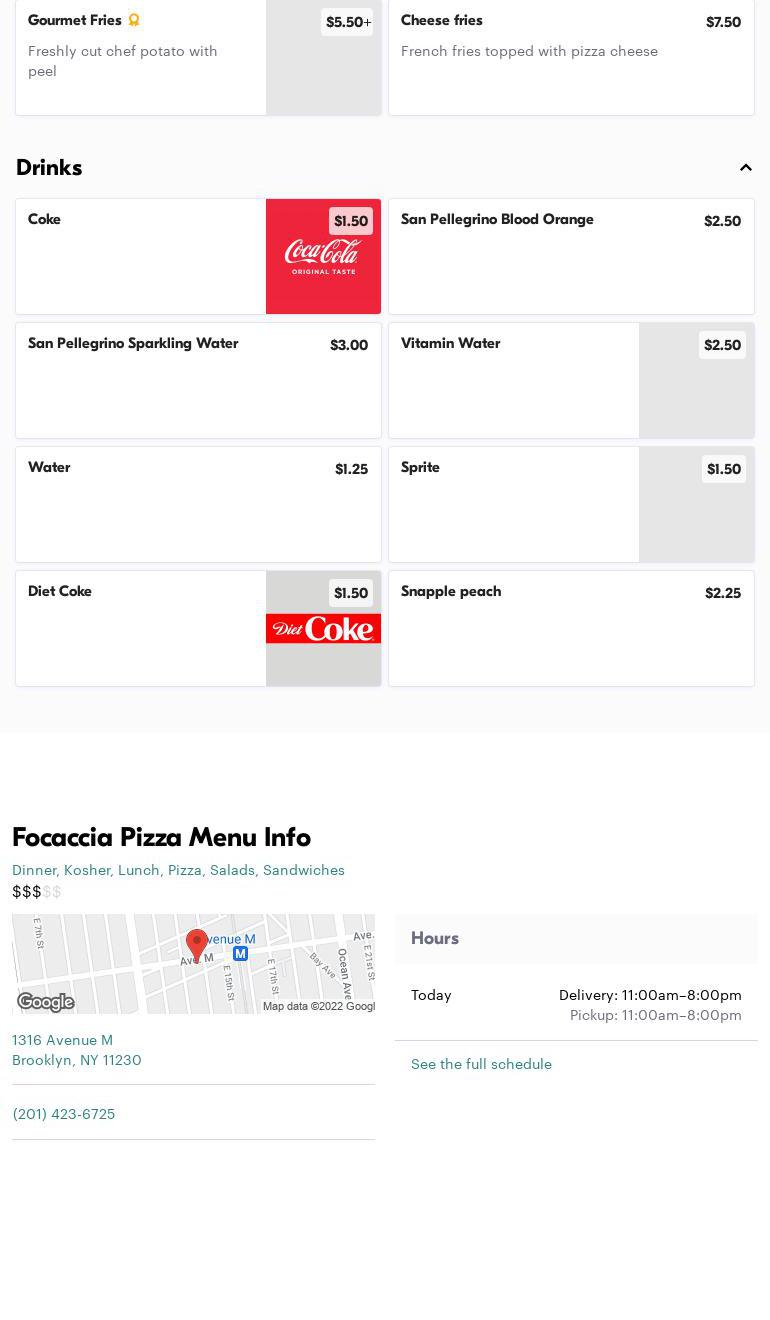Click the Pizza cuisine link
The width and height of the screenshot is (770, 1320).
tap(185, 870)
